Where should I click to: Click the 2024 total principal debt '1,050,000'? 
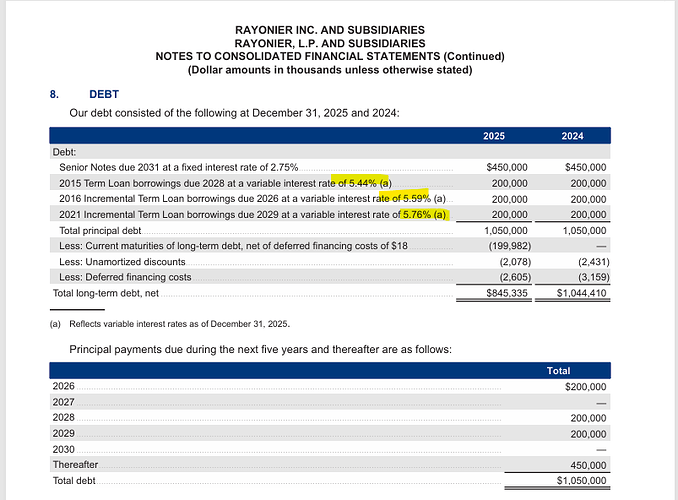[x=585, y=231]
